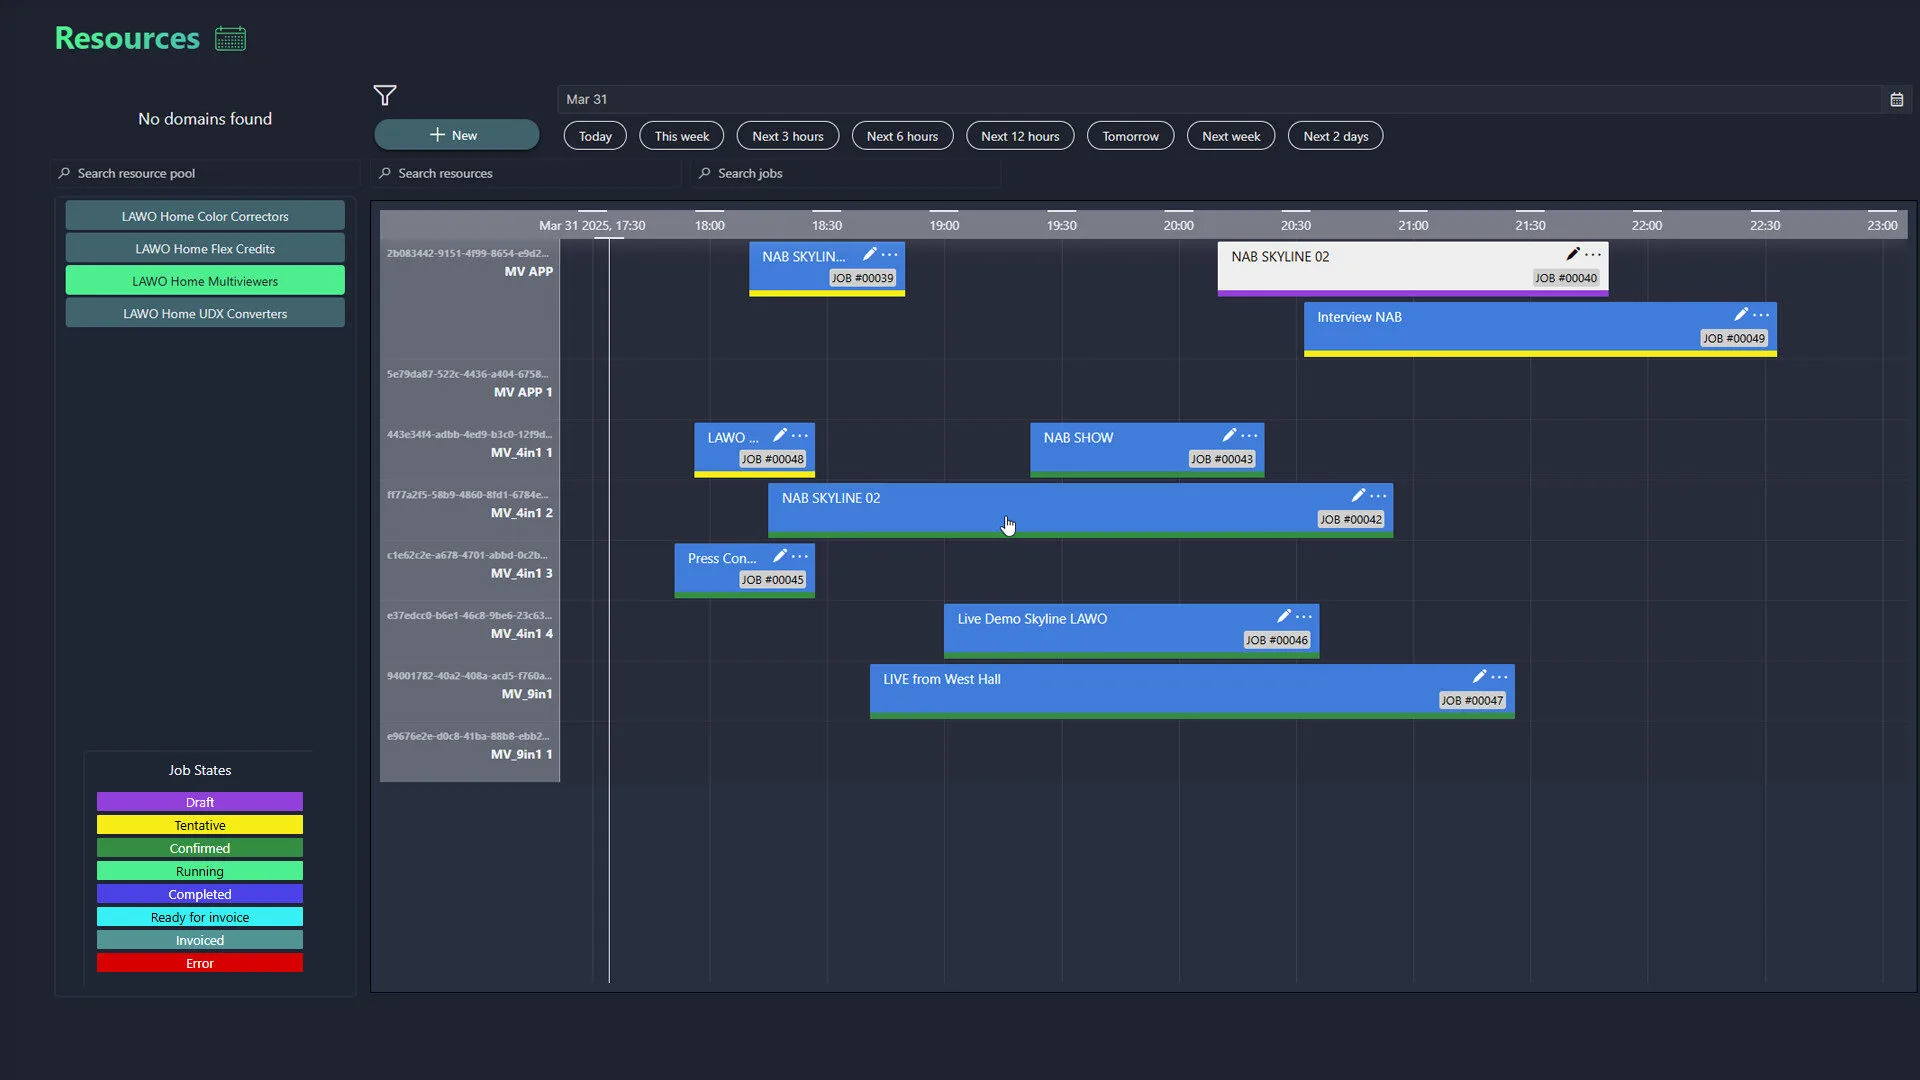Viewport: 1920px width, 1080px height.
Task: Open the date picker calendar icon
Action: pos(1896,99)
